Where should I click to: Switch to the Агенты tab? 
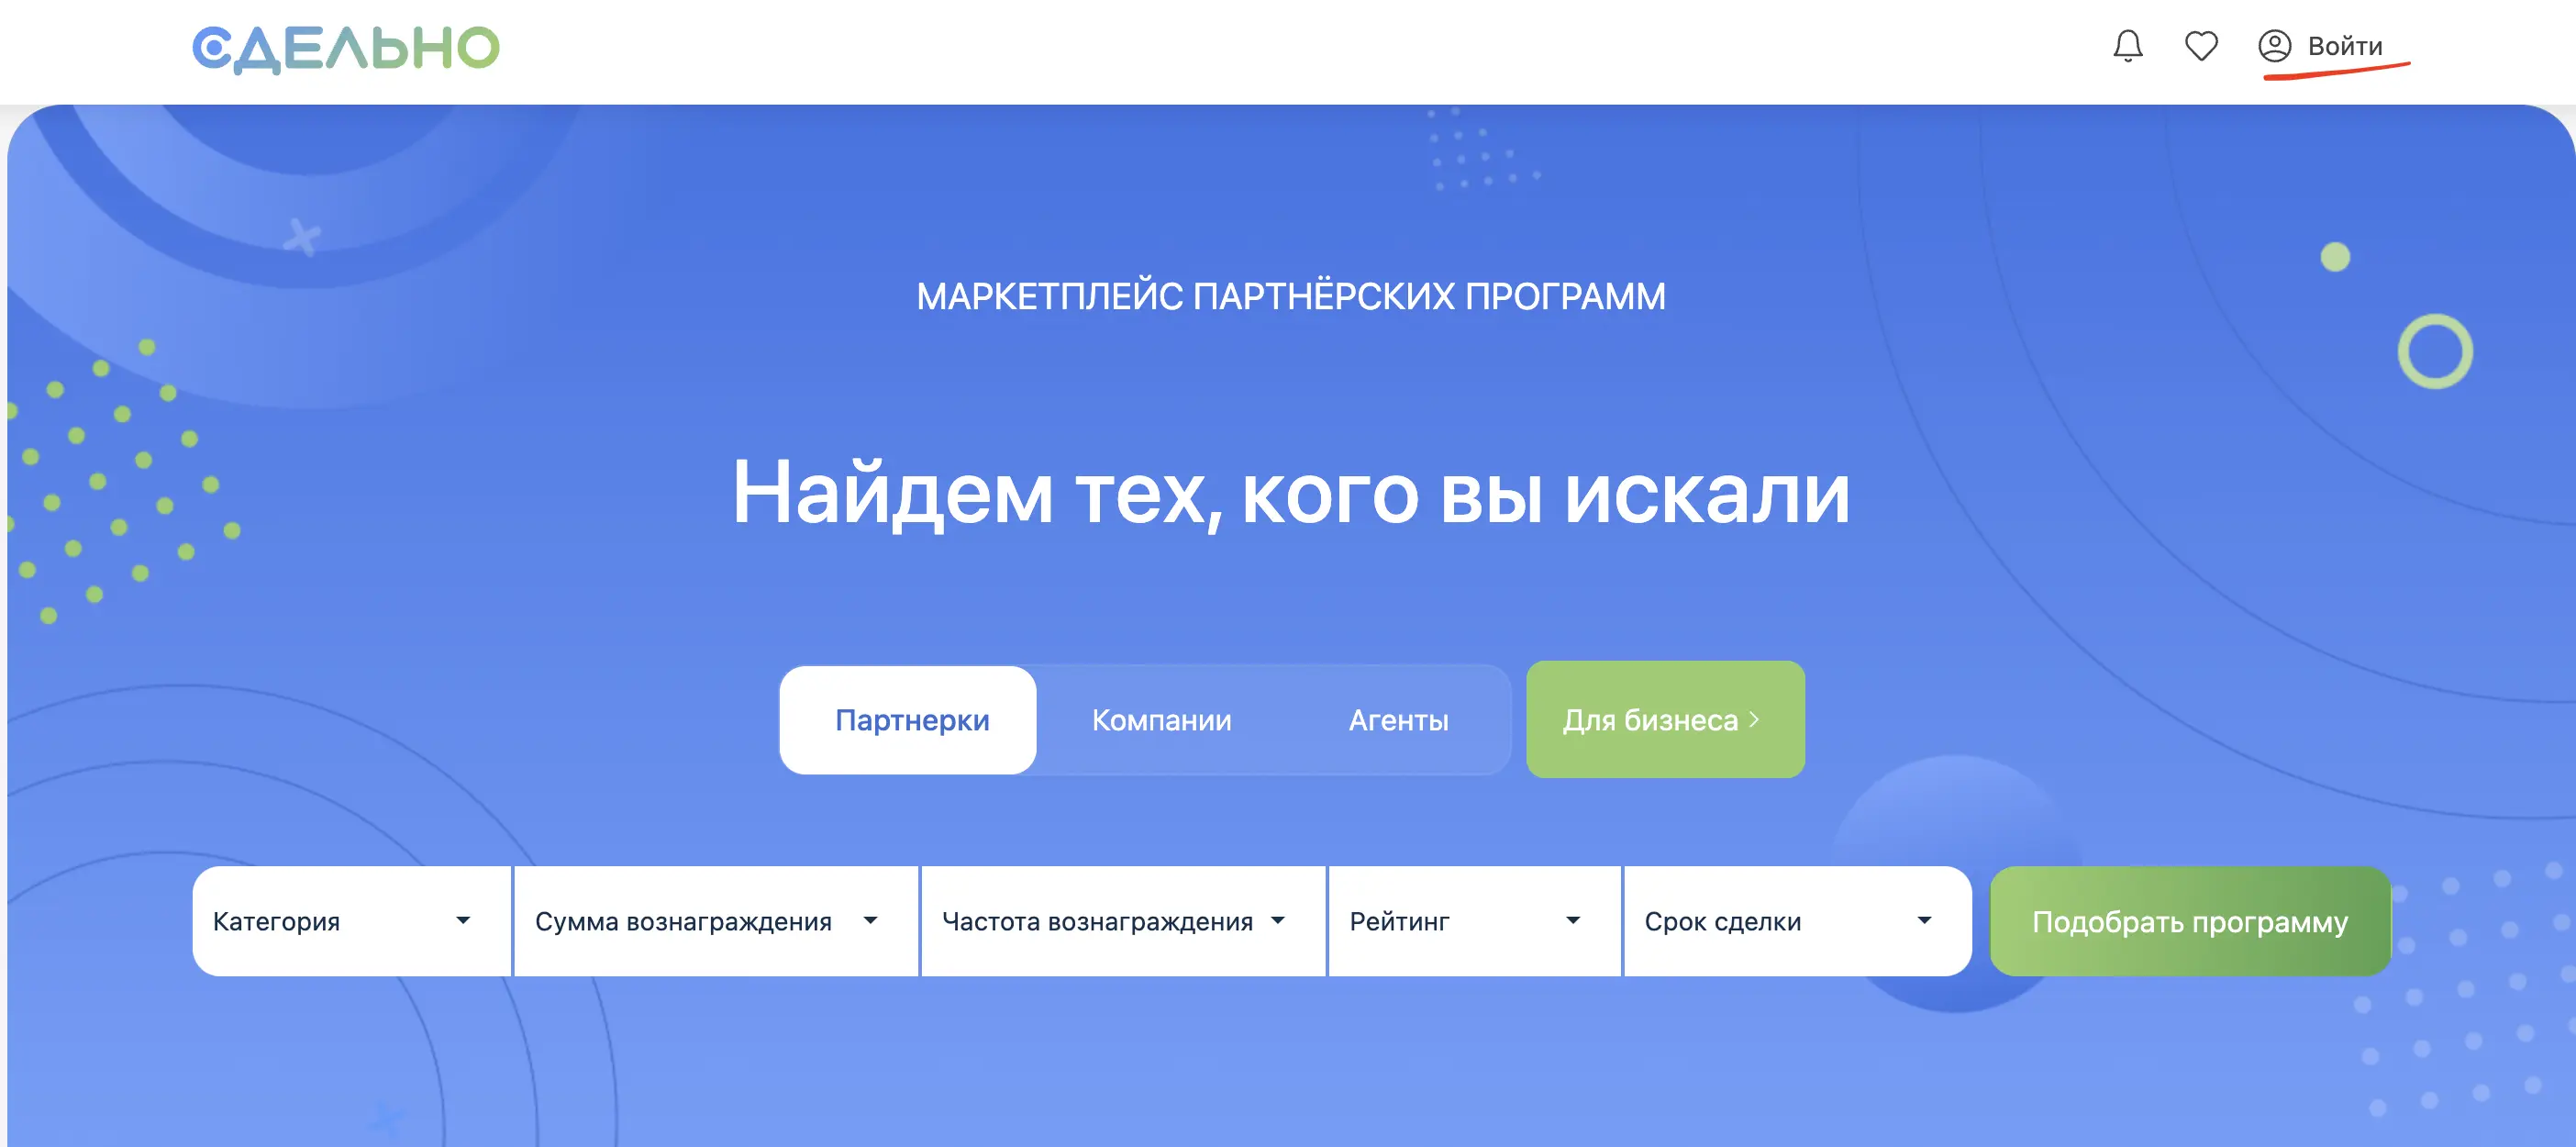click(x=1397, y=719)
